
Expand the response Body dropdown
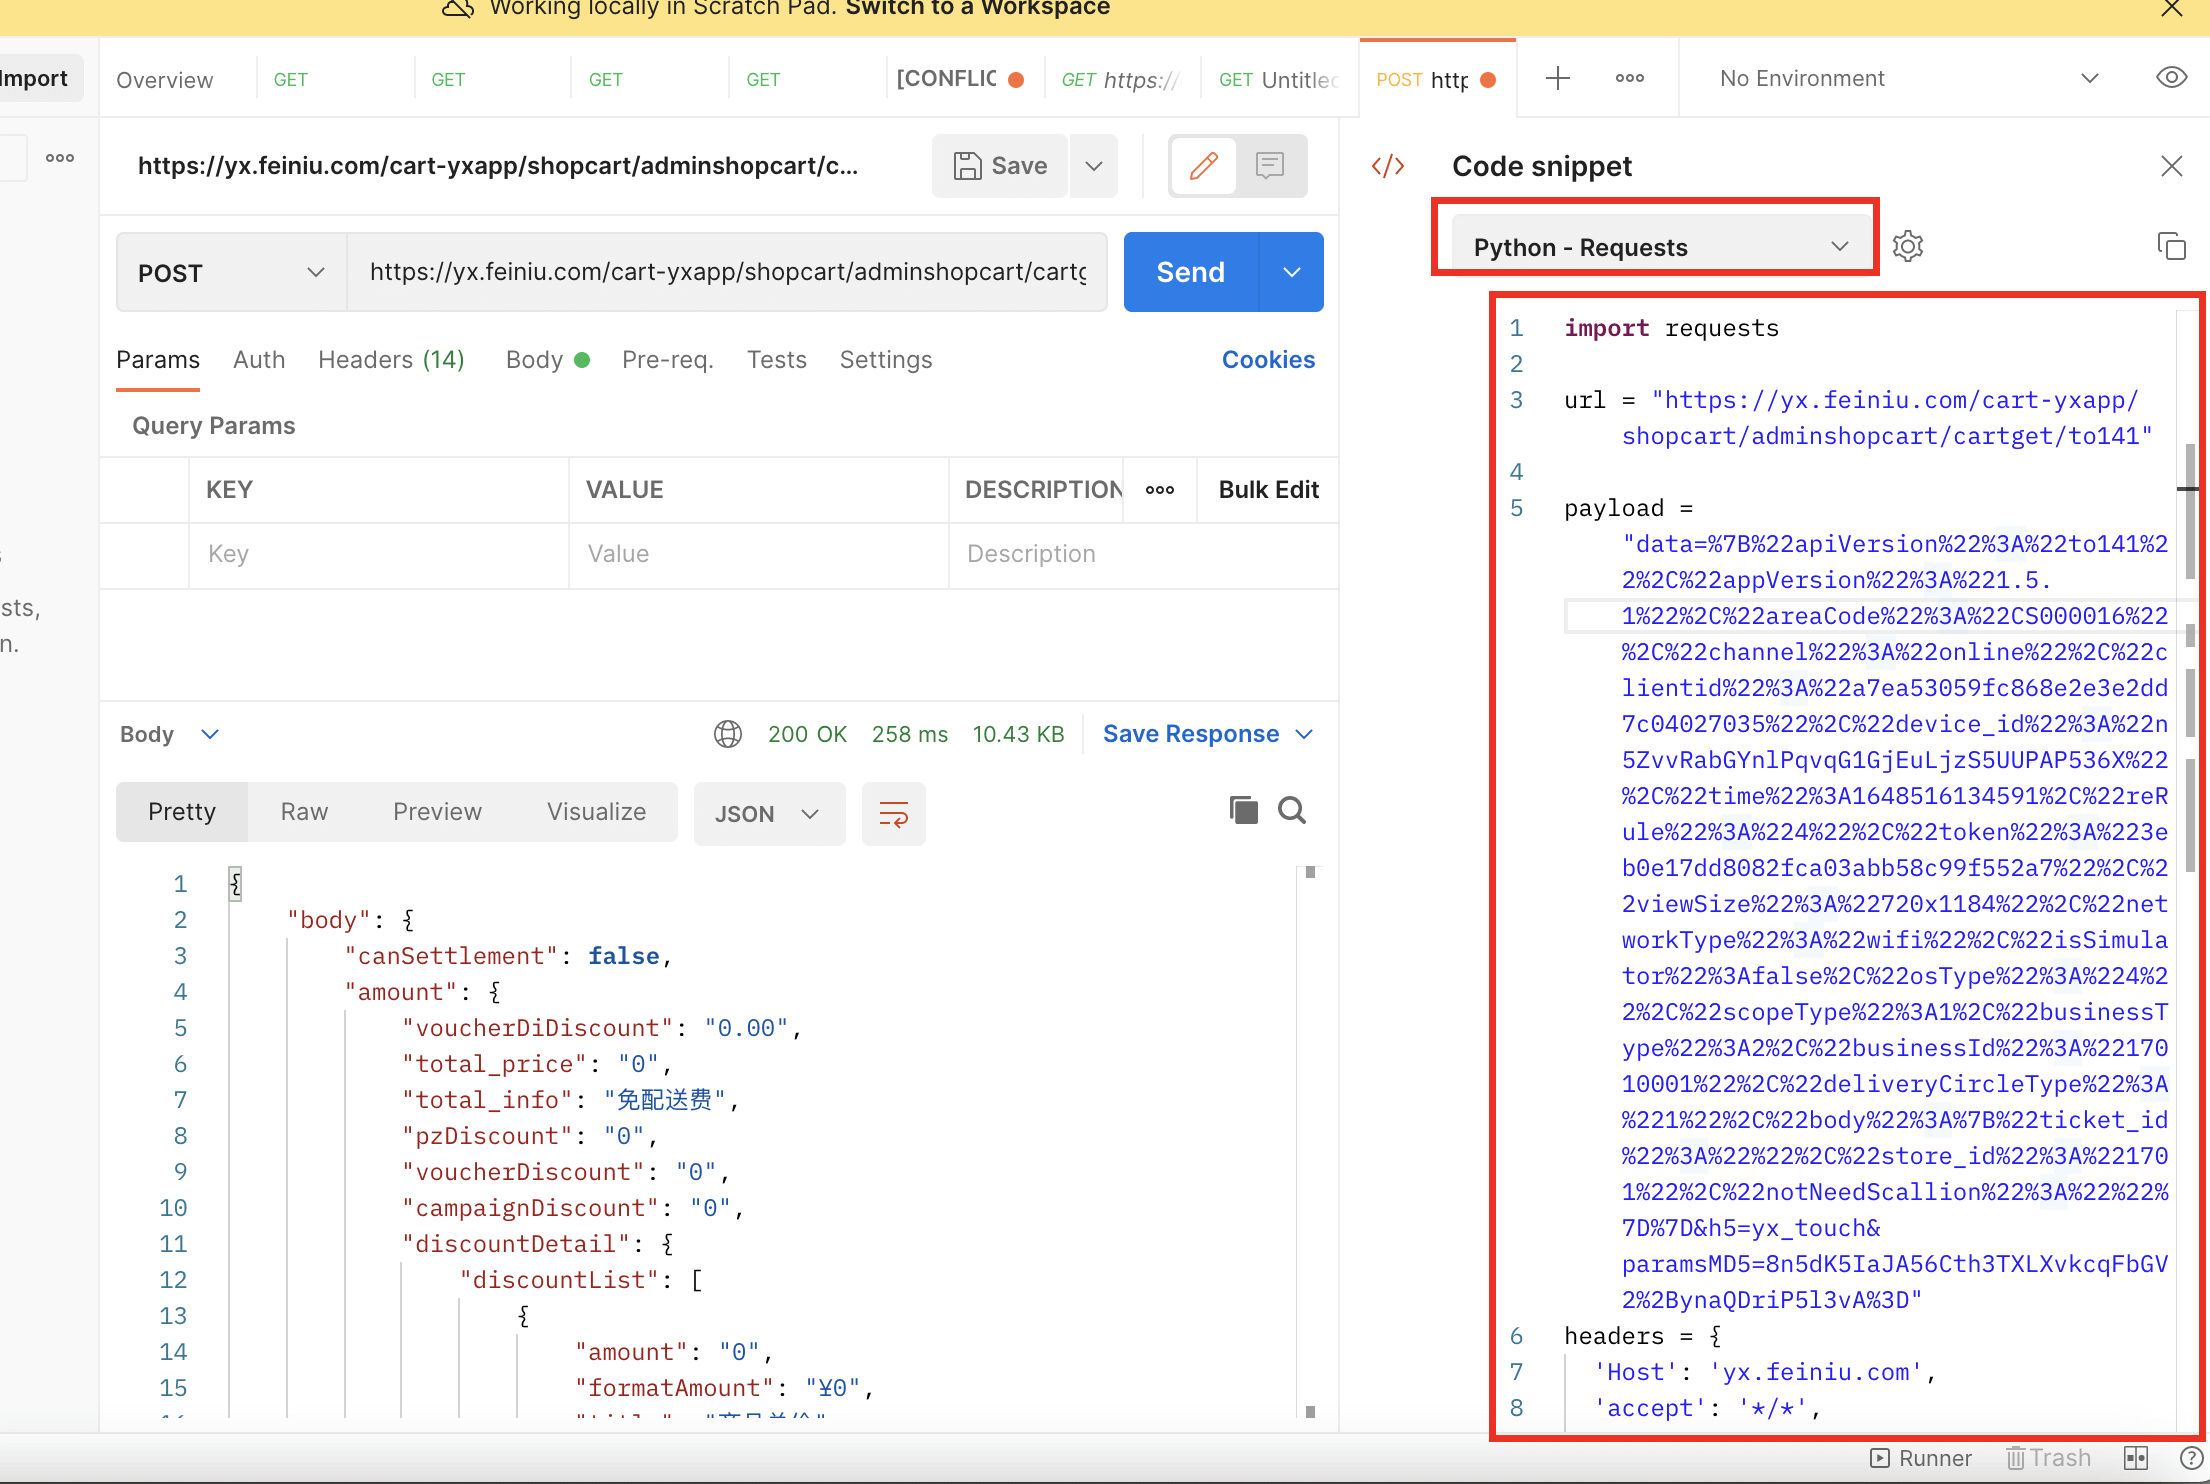click(170, 734)
